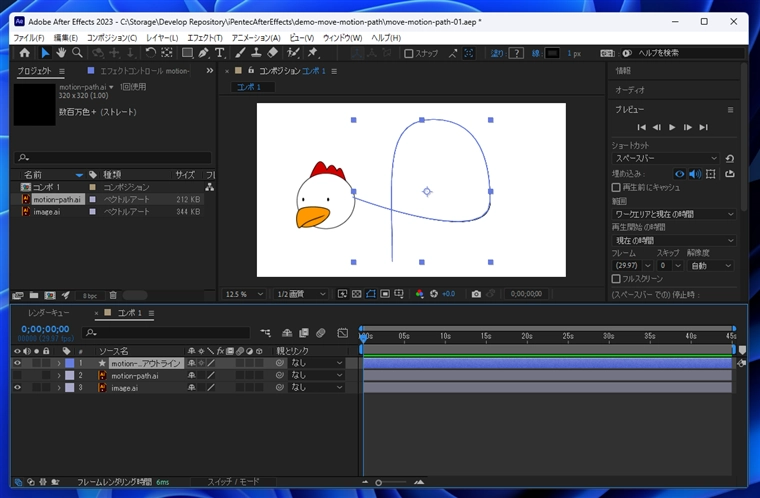Click the graph editor icon in timeline

(343, 333)
